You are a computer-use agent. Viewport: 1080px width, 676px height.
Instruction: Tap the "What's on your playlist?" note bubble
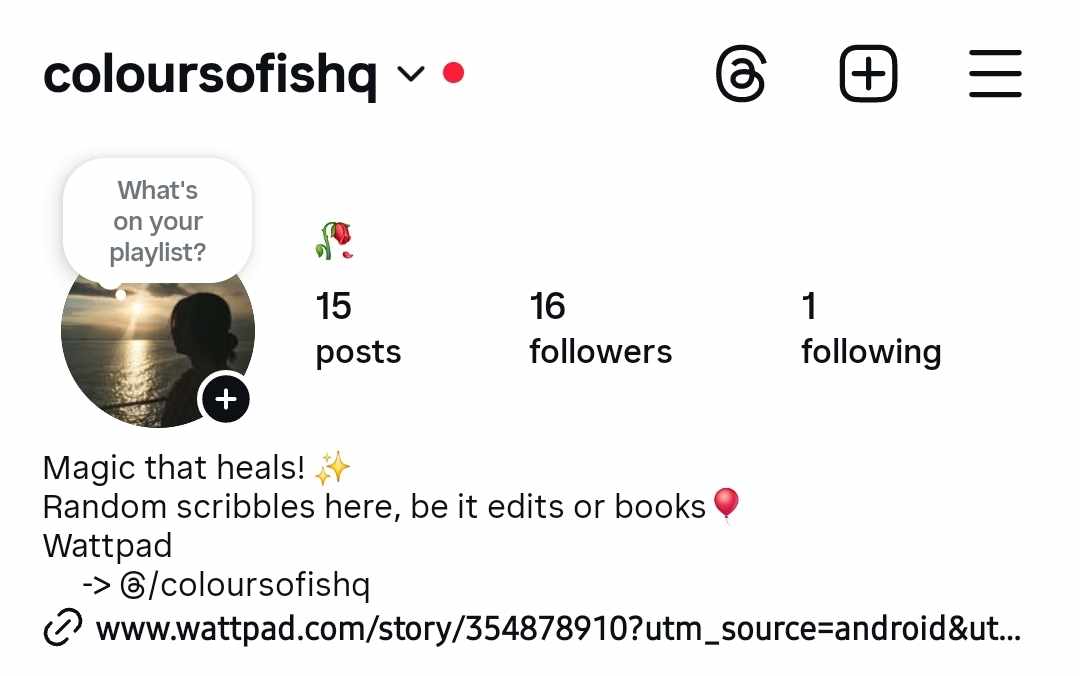158,221
